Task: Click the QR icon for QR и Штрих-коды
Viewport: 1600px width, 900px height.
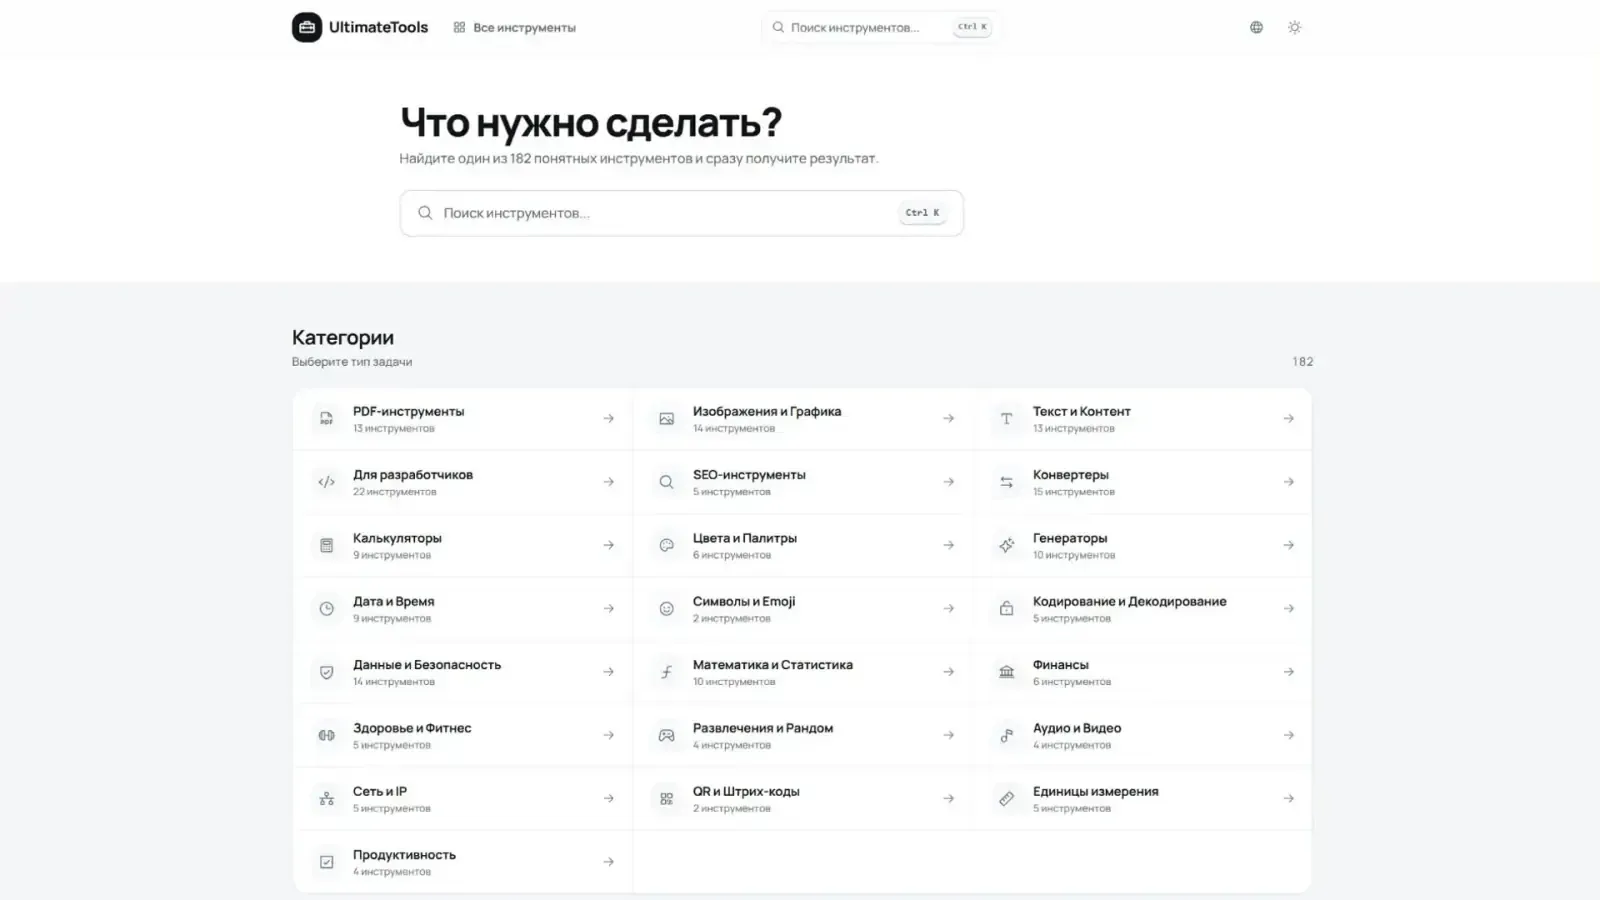Action: [x=666, y=798]
